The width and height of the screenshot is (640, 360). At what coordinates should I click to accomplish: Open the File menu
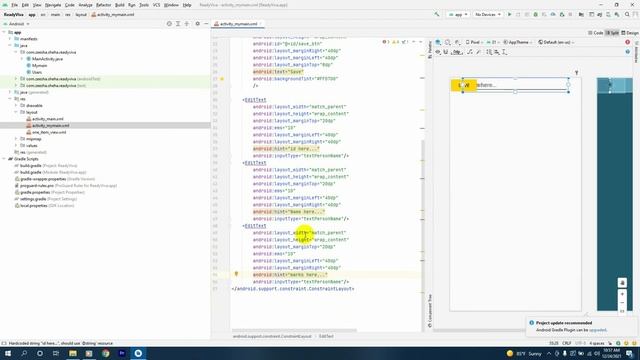[14, 5]
